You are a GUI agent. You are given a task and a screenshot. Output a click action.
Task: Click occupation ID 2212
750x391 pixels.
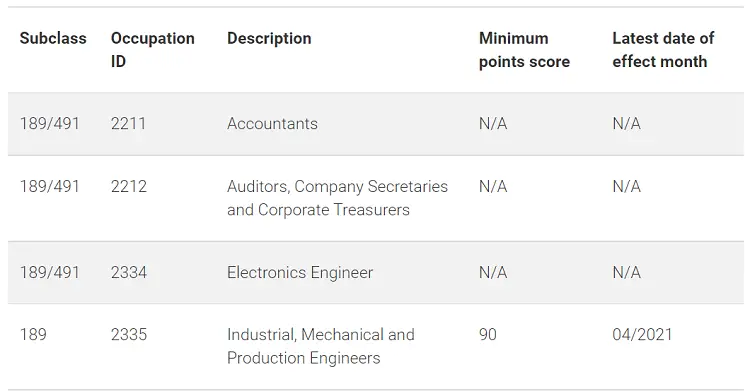point(129,186)
